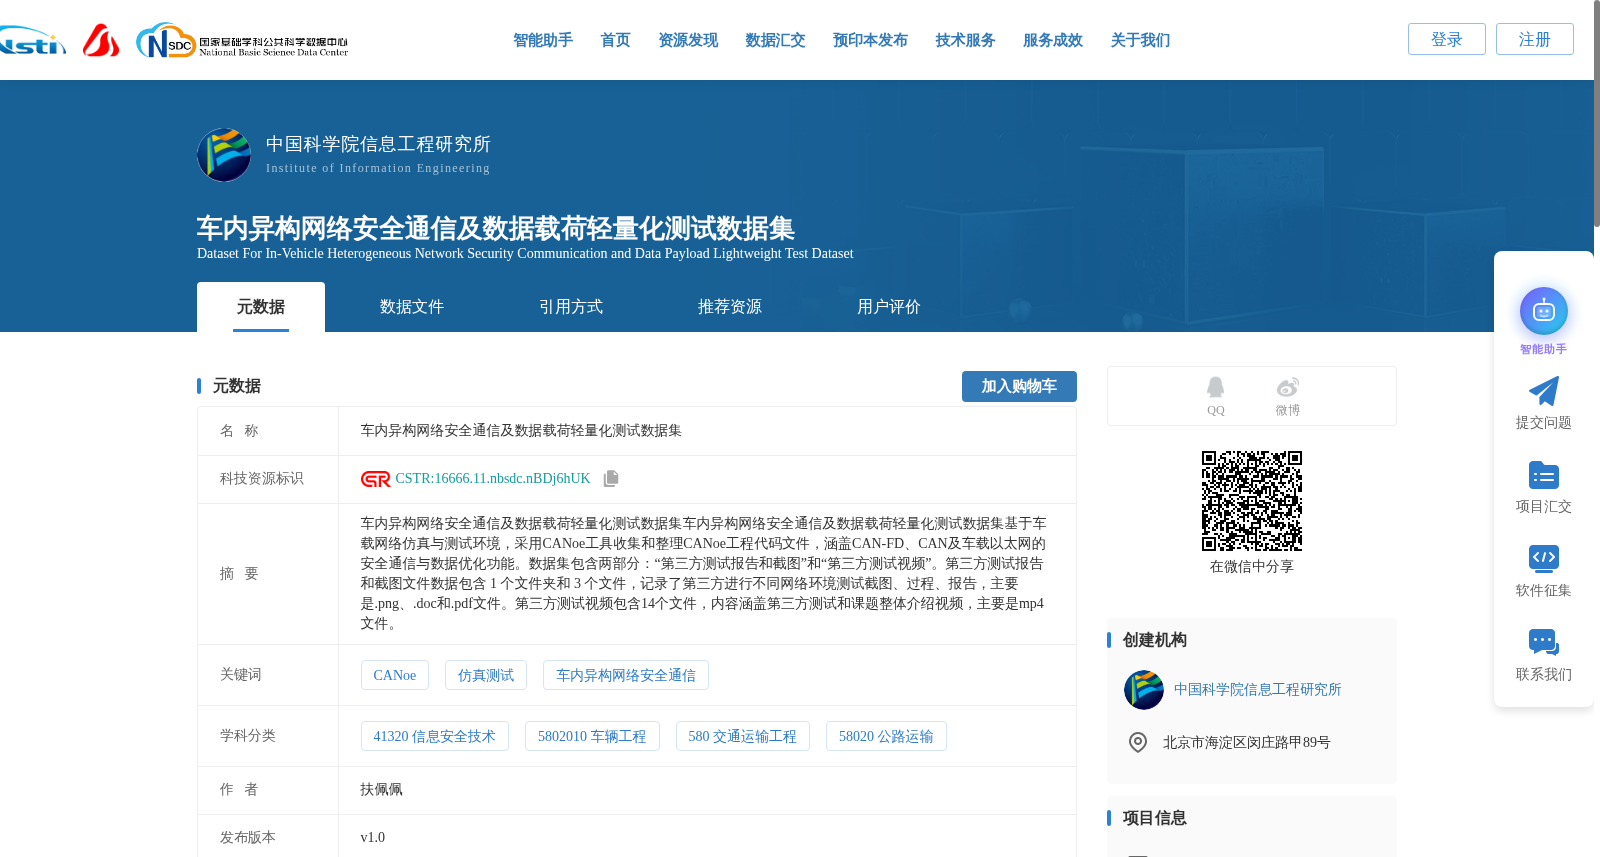The width and height of the screenshot is (1600, 857).
Task: Click the author name 扶佩佩
Action: [x=382, y=790]
